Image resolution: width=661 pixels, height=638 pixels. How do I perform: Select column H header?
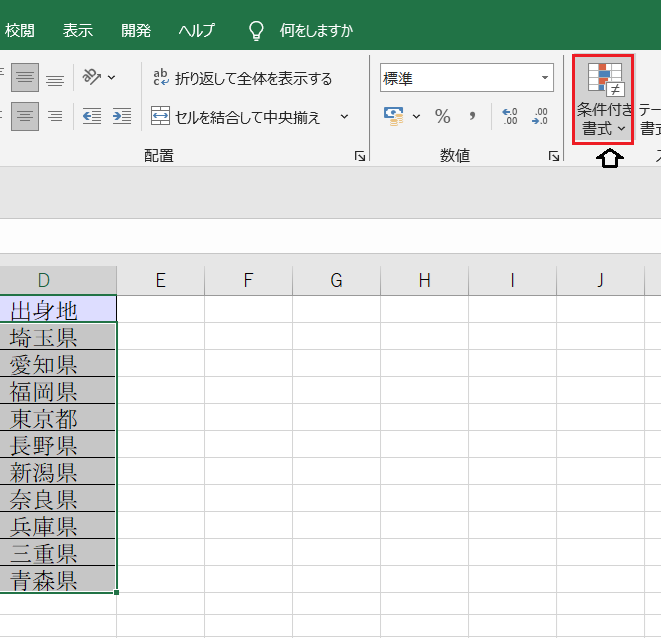pos(425,280)
